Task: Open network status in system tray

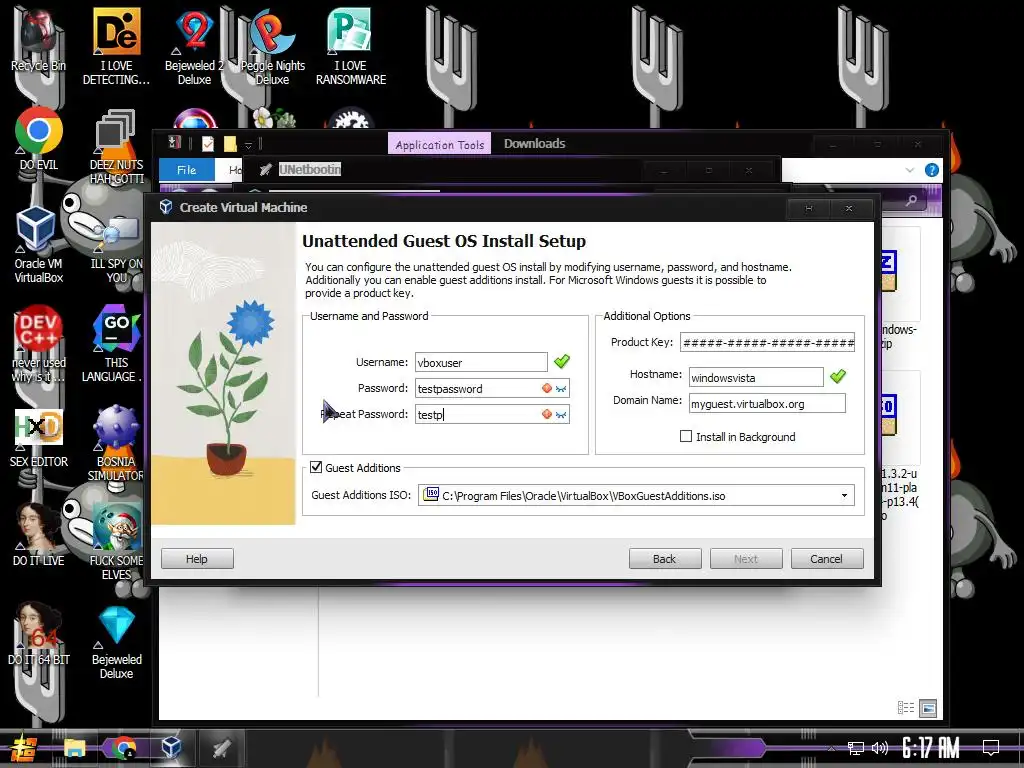Action: click(x=856, y=748)
